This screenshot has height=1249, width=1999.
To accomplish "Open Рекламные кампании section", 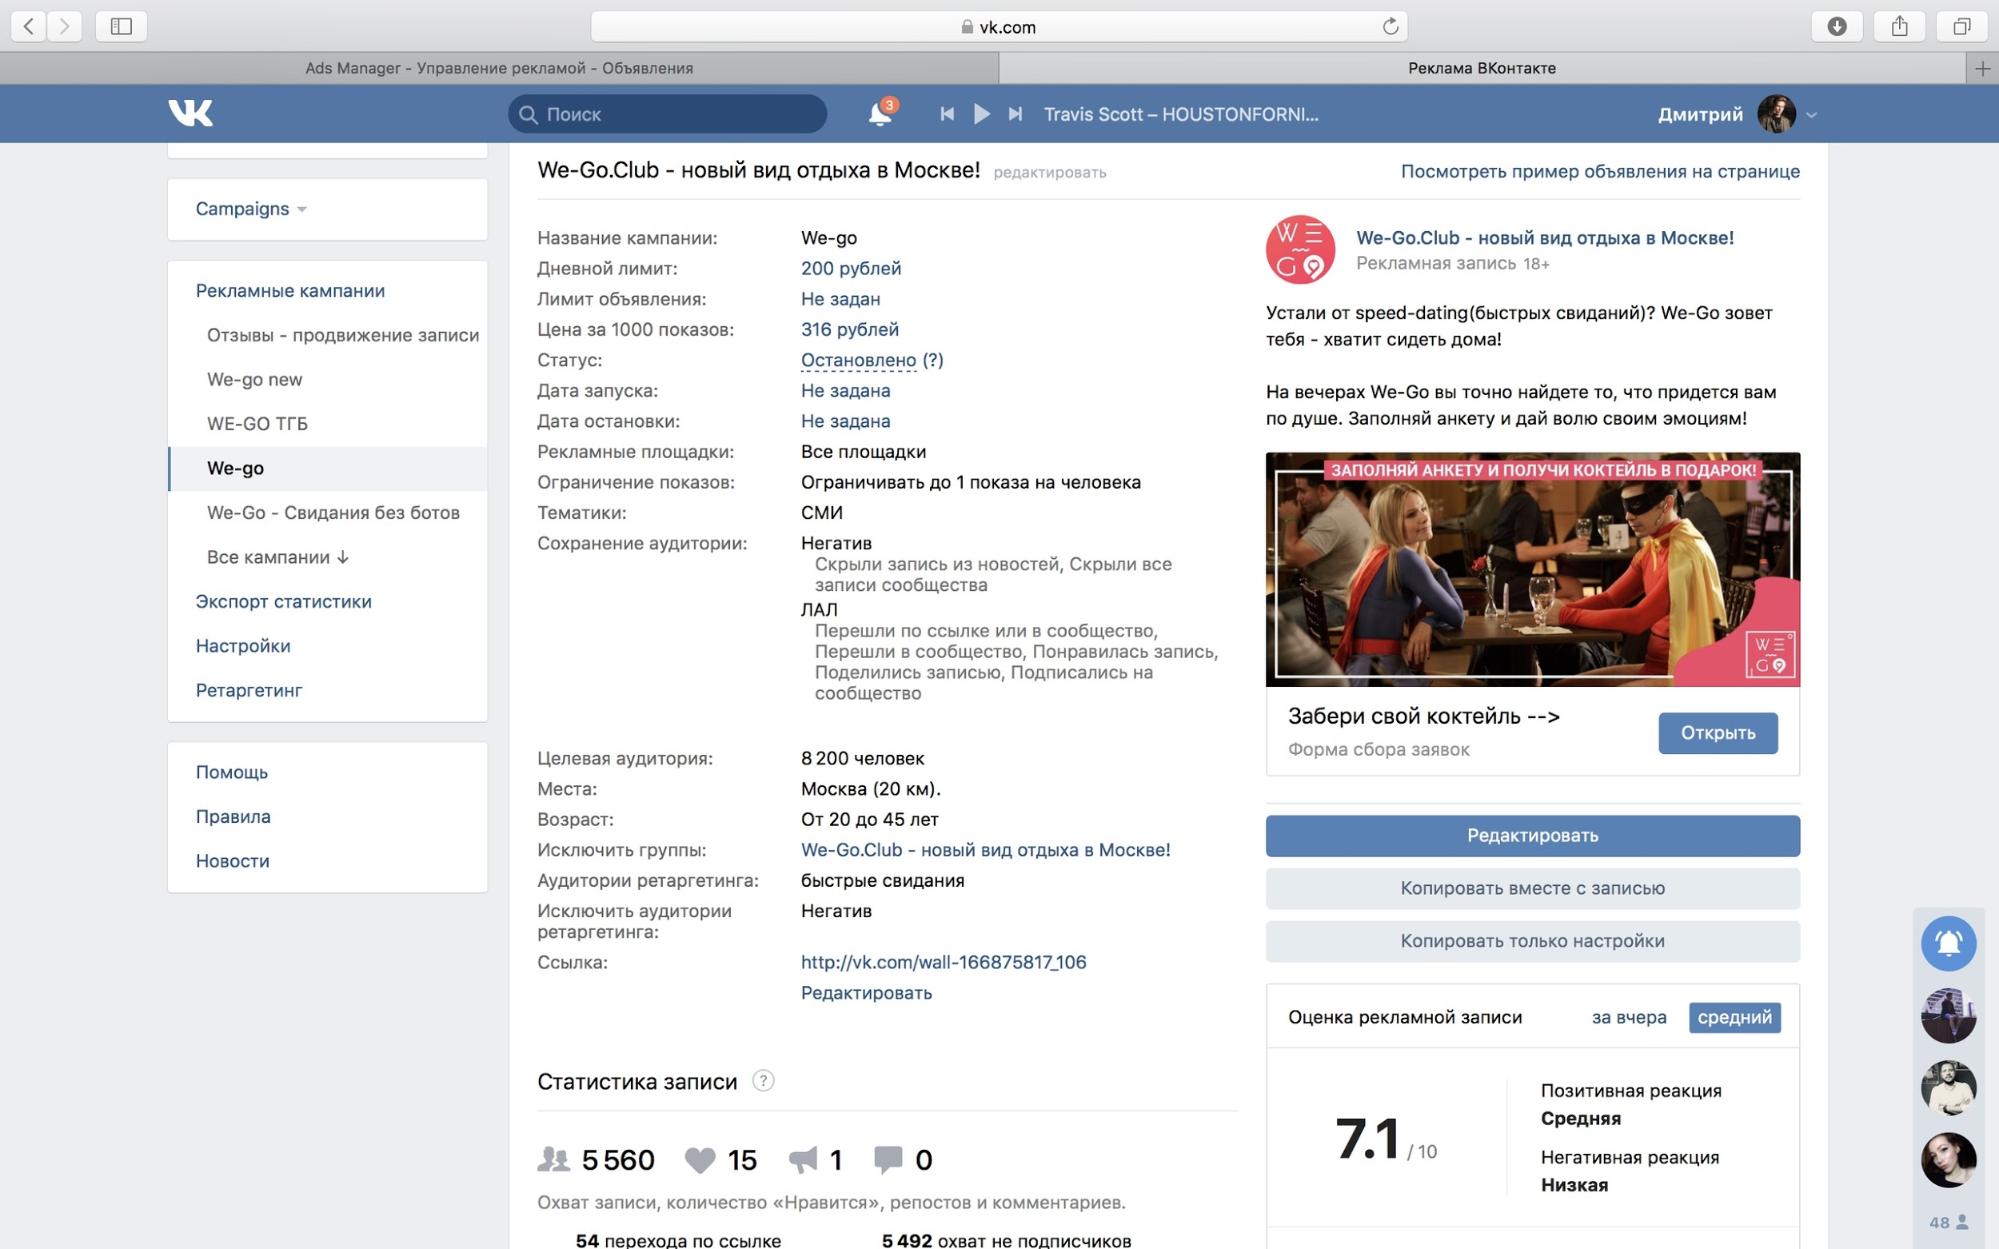I will tap(290, 291).
